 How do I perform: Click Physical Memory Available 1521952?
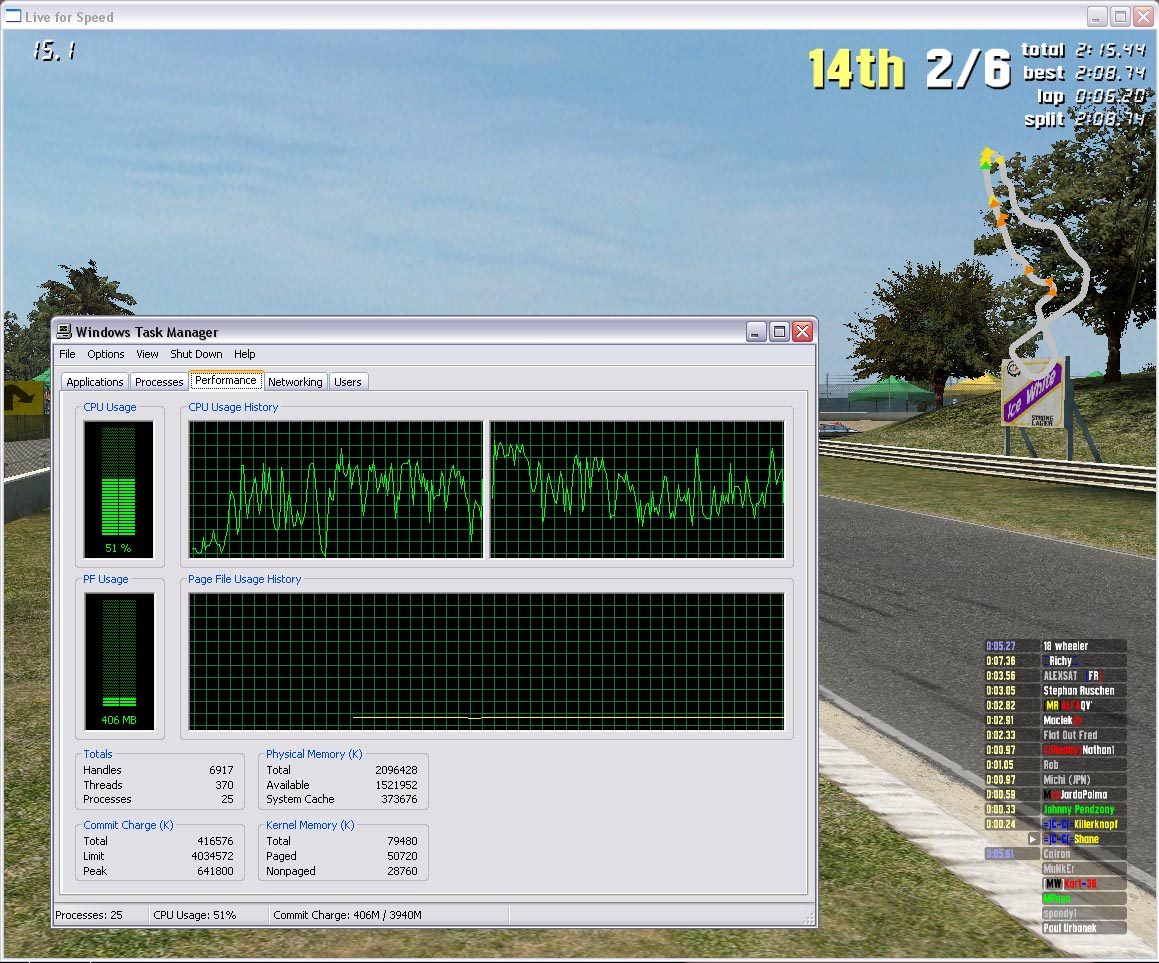[396, 785]
